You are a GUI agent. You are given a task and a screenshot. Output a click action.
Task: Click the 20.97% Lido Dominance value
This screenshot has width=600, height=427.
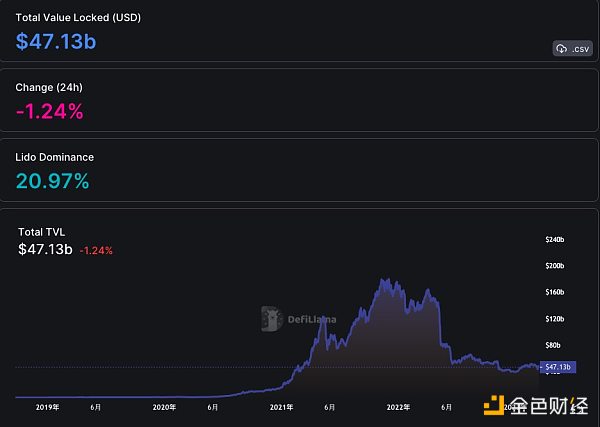pyautogui.click(x=53, y=181)
